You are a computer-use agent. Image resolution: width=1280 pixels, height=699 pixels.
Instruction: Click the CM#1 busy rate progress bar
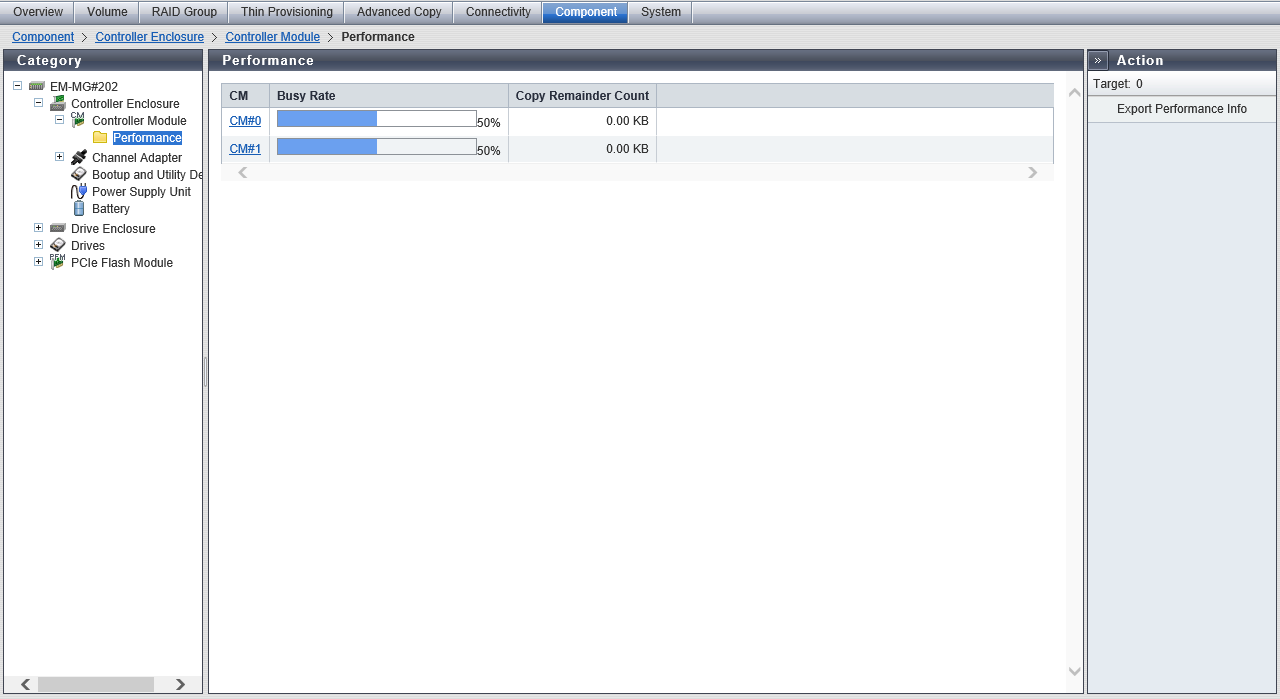click(x=376, y=147)
